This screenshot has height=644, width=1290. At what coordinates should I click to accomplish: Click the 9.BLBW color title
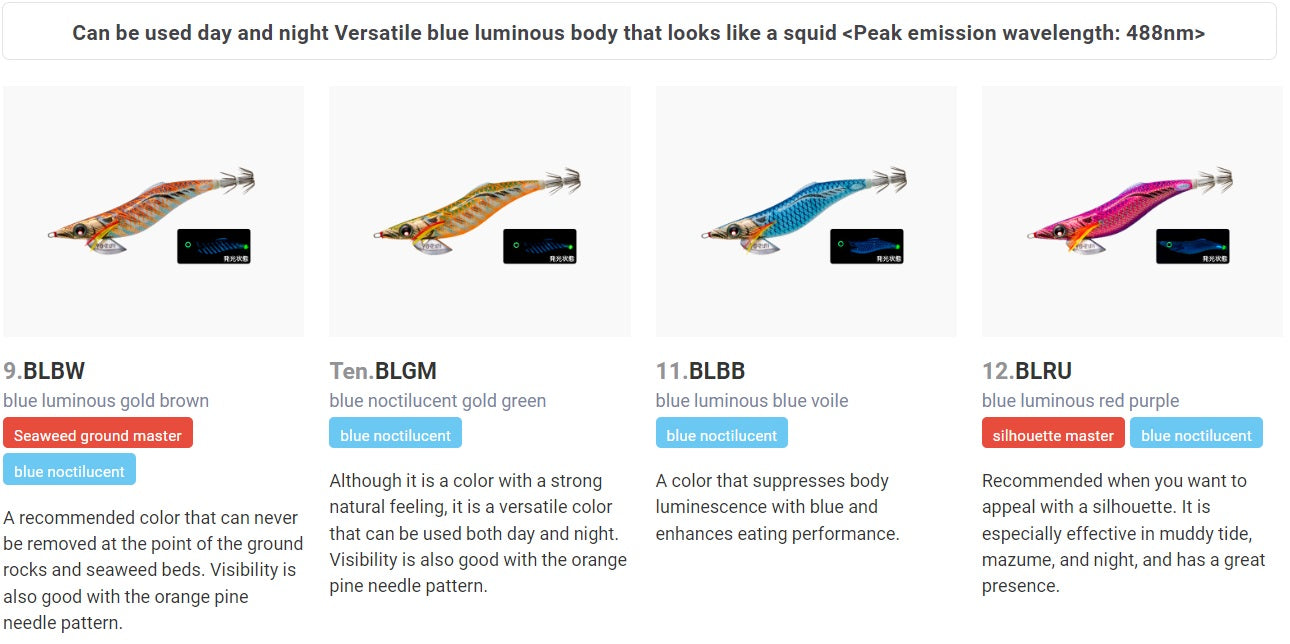(x=44, y=371)
